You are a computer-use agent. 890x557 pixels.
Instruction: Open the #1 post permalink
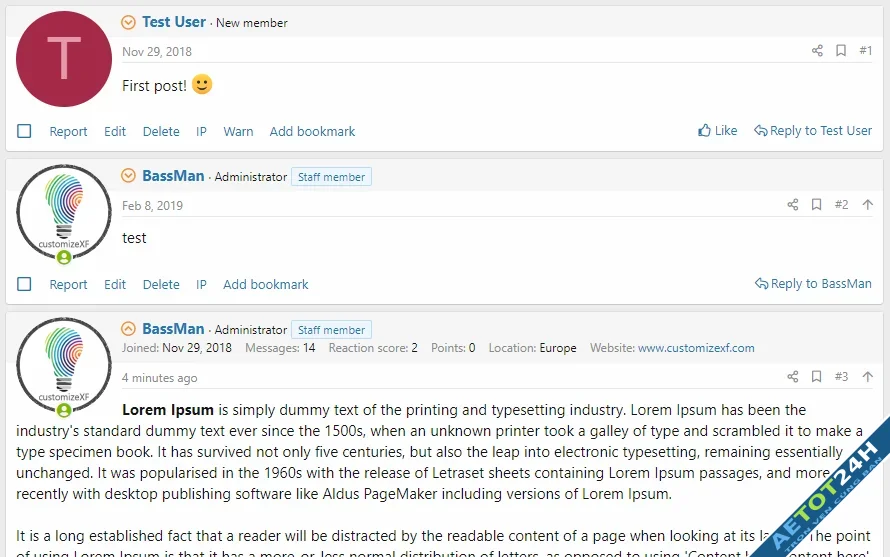pos(865,51)
